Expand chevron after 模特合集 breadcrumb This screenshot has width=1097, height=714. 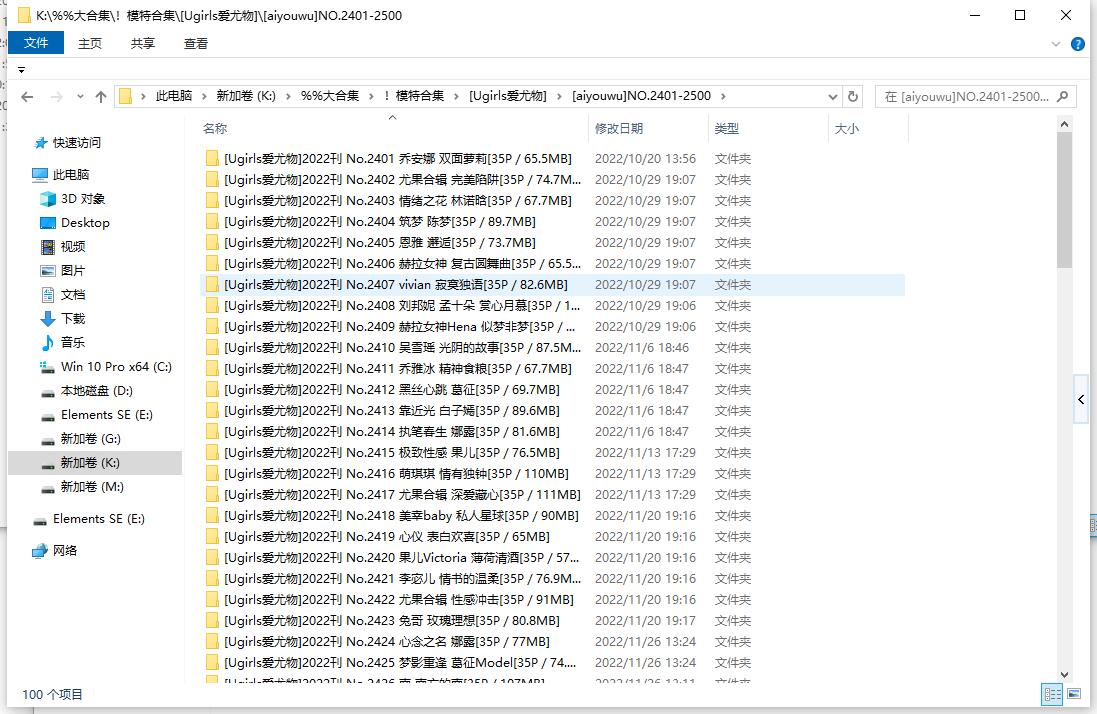456,97
